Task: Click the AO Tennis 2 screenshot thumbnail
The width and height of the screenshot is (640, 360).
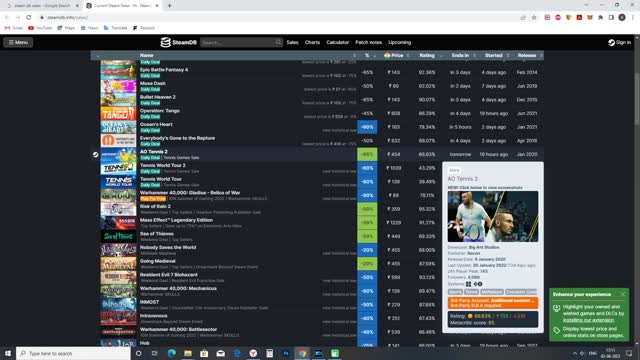Action: (x=493, y=217)
